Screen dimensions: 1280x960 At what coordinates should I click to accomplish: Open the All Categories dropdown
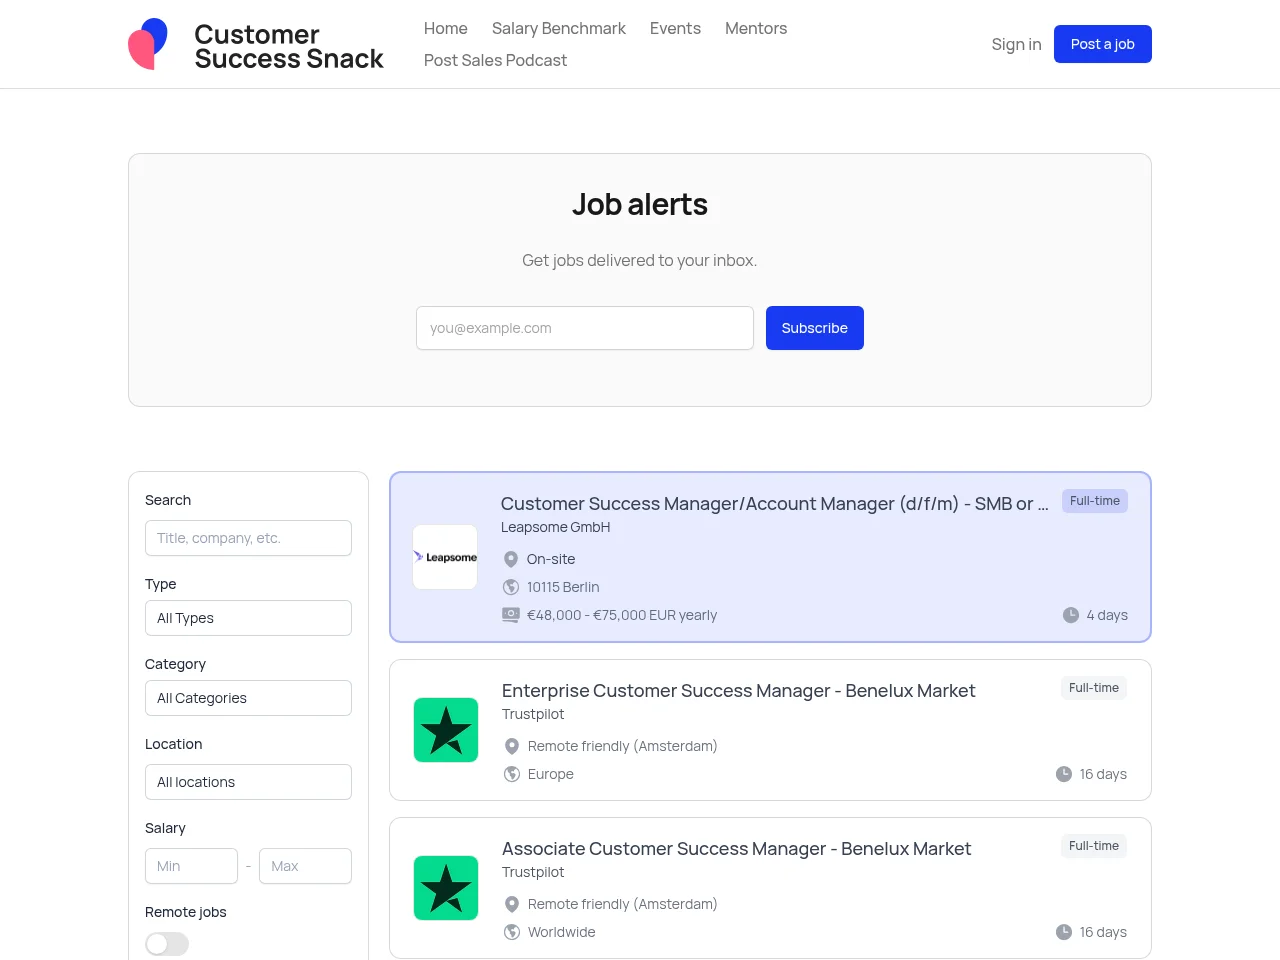click(248, 698)
